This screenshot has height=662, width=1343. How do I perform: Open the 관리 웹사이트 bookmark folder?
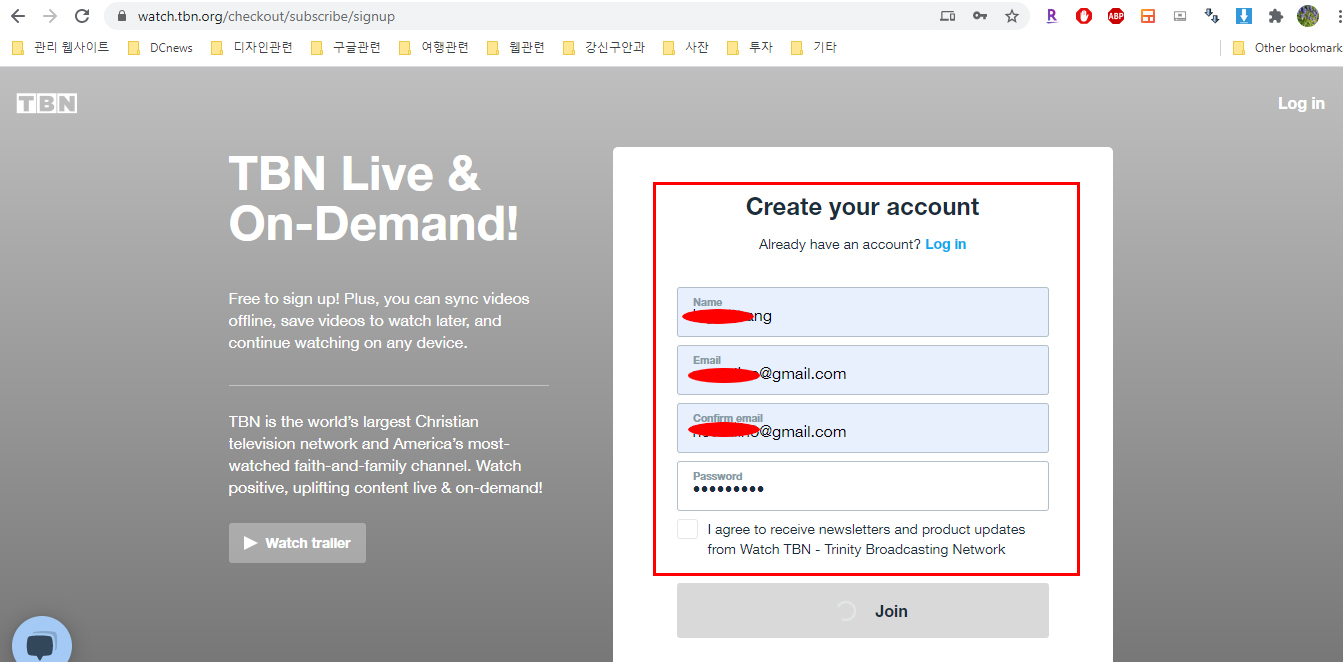click(61, 47)
